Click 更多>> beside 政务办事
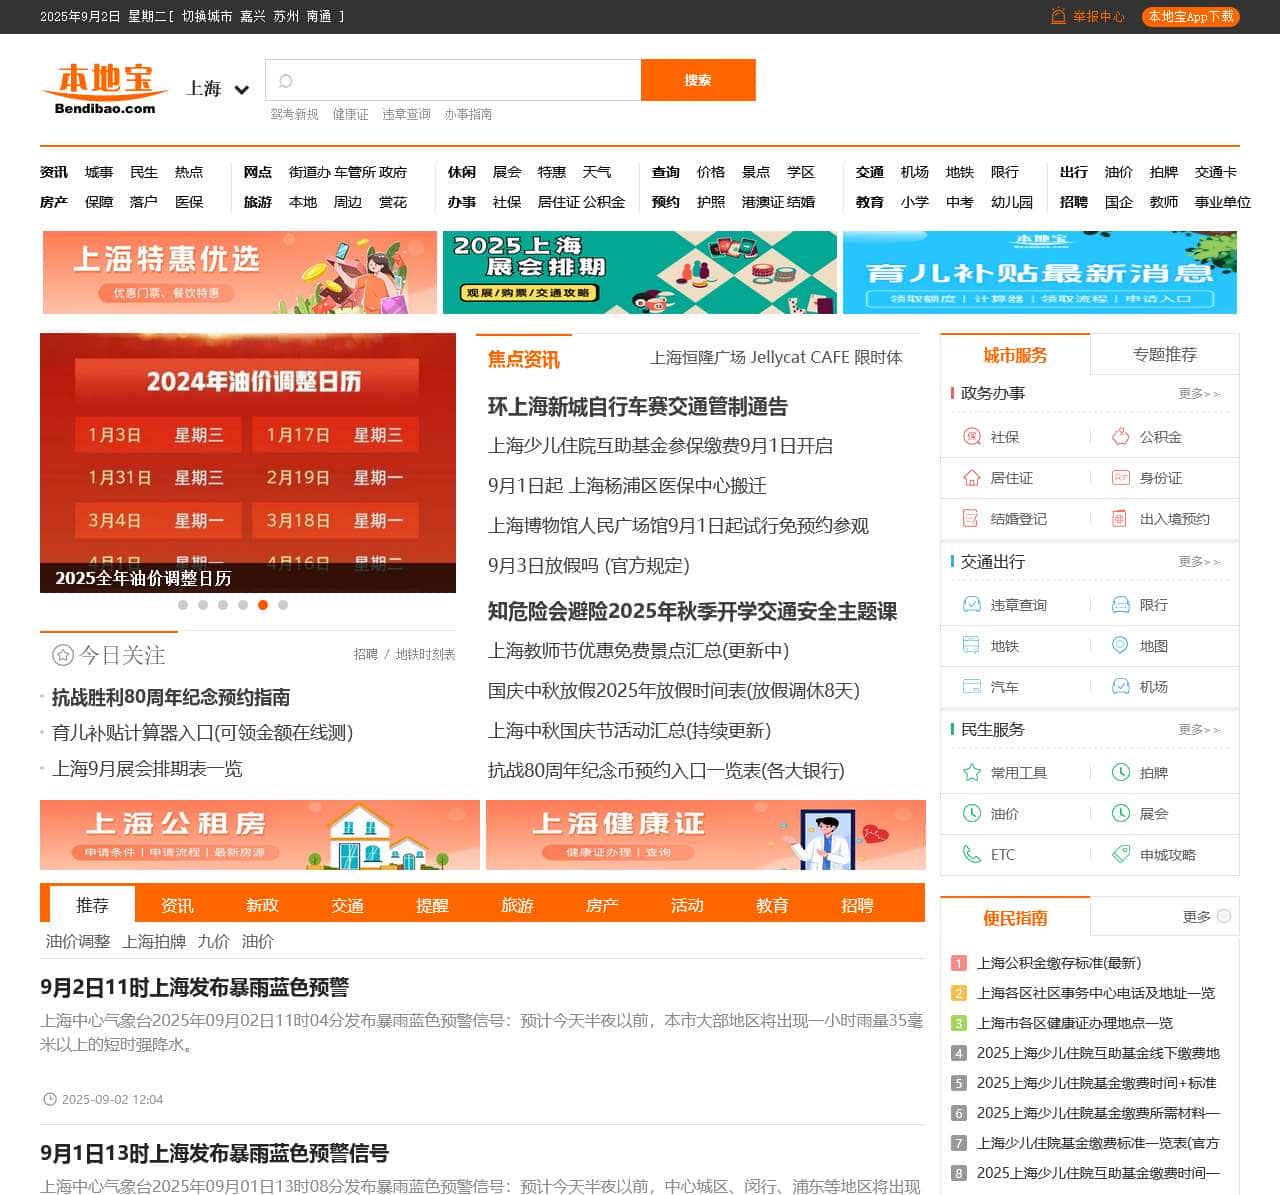This screenshot has height=1195, width=1280. coord(1201,394)
